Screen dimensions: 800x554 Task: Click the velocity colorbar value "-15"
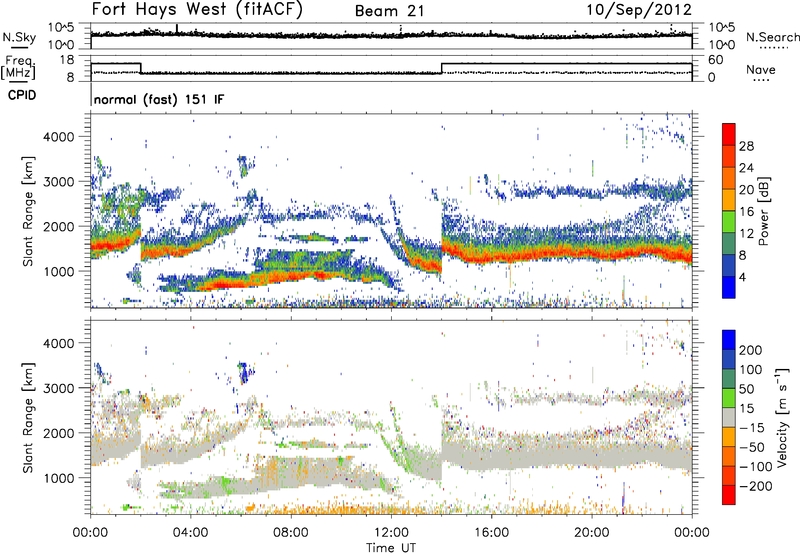point(752,427)
